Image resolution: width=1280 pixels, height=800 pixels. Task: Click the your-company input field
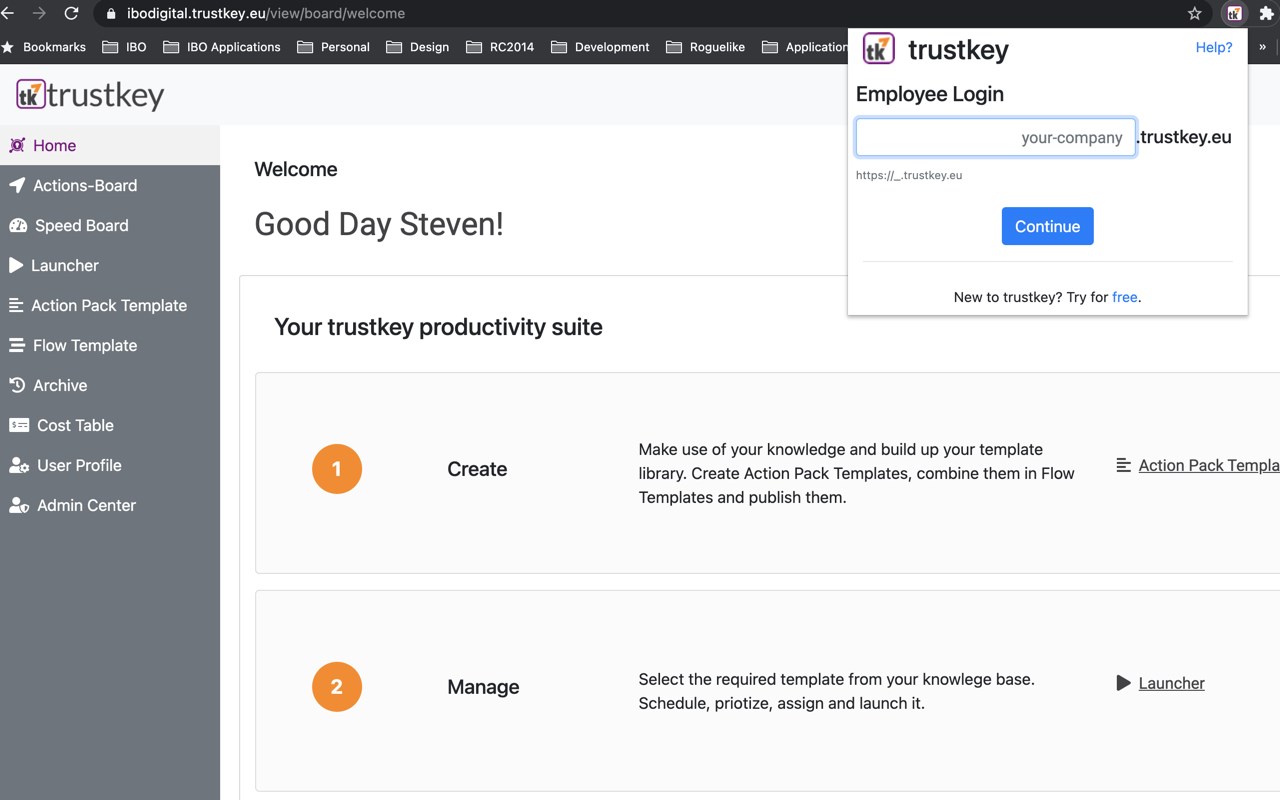pyautogui.click(x=995, y=137)
